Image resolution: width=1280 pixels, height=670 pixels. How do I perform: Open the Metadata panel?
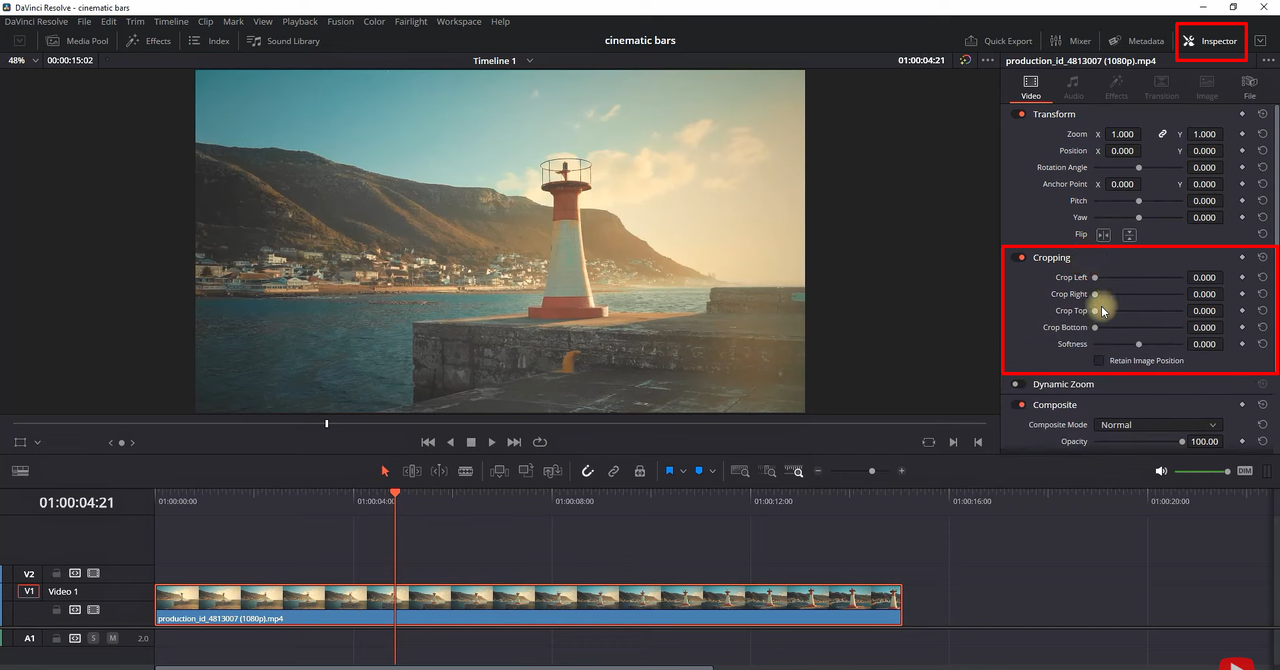click(x=1136, y=41)
